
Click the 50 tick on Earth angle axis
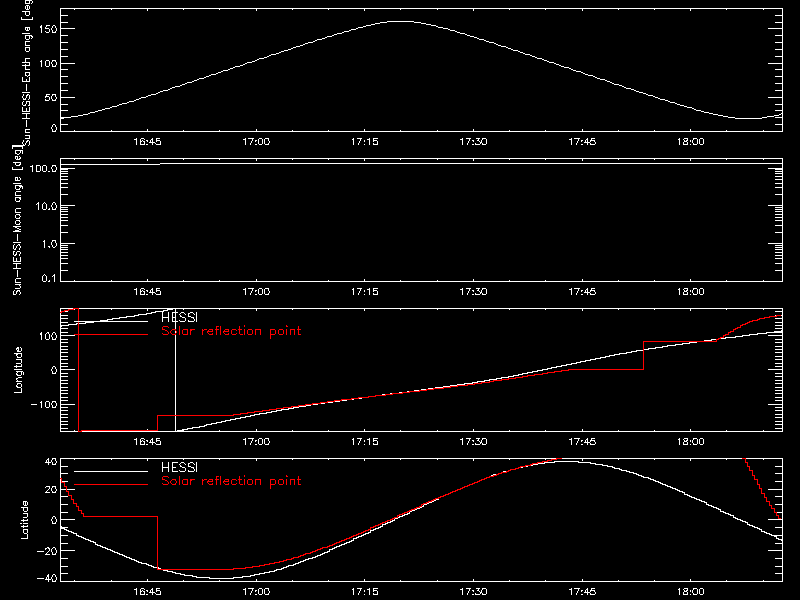tap(52, 97)
